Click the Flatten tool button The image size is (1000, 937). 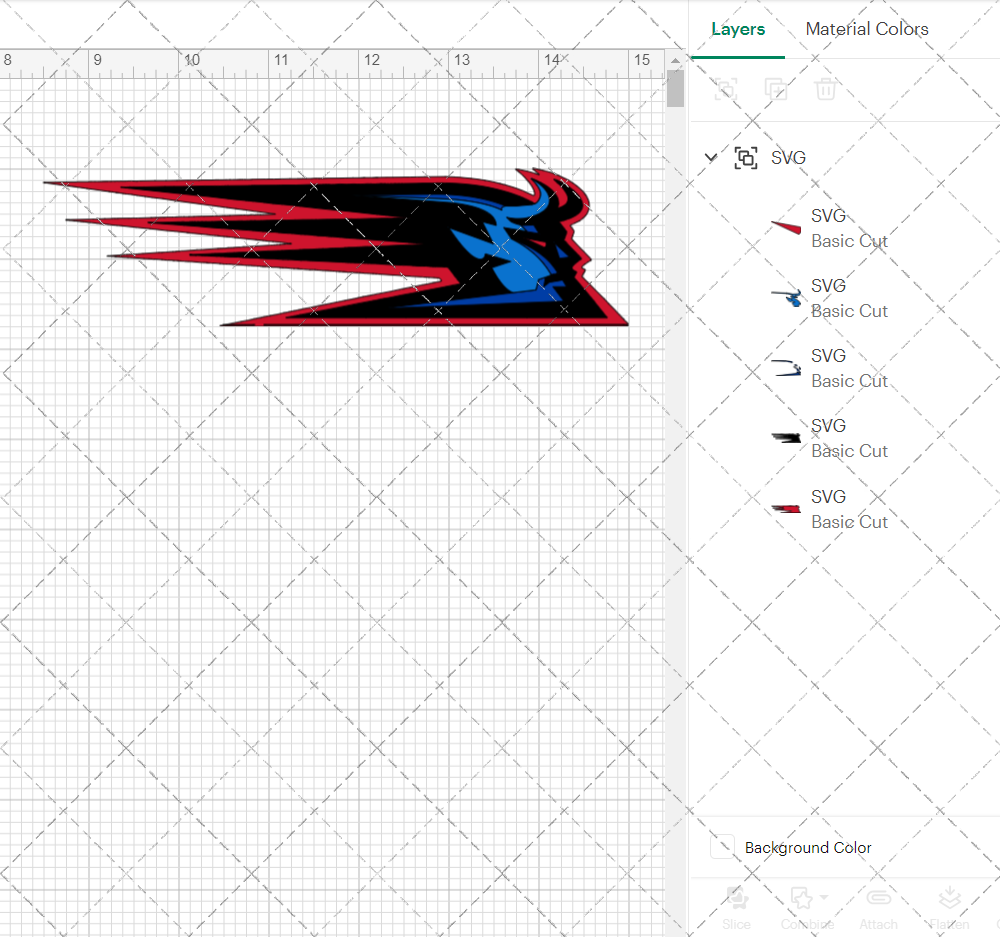(950, 908)
